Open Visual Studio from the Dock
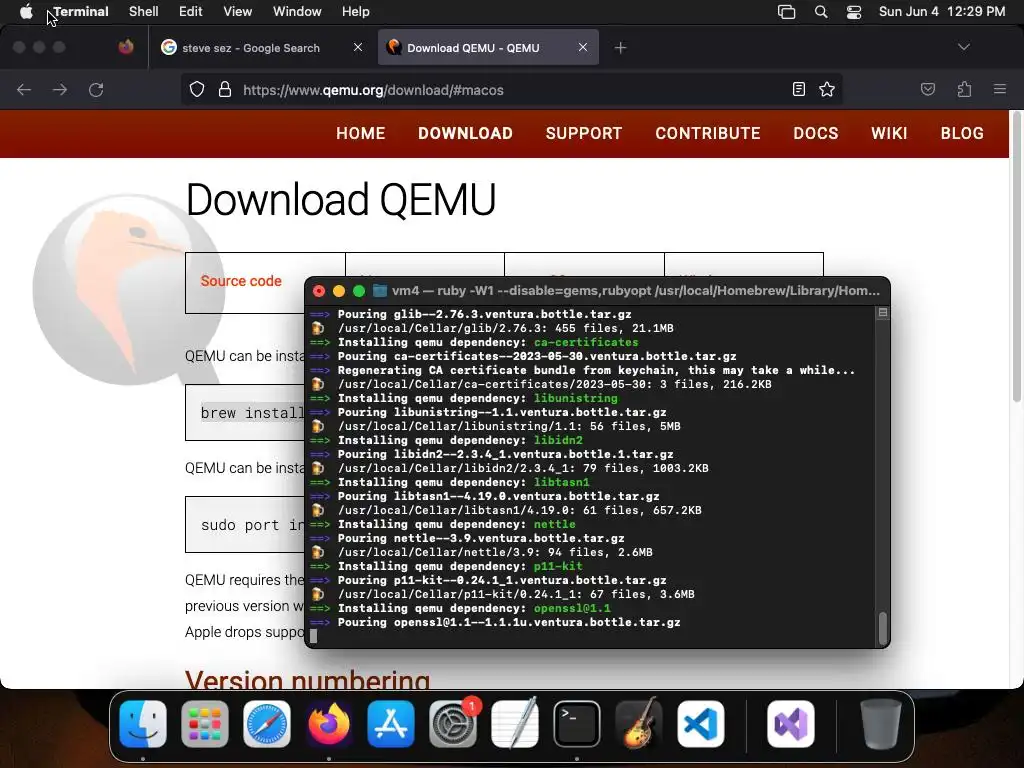The image size is (1024, 768). 791,724
